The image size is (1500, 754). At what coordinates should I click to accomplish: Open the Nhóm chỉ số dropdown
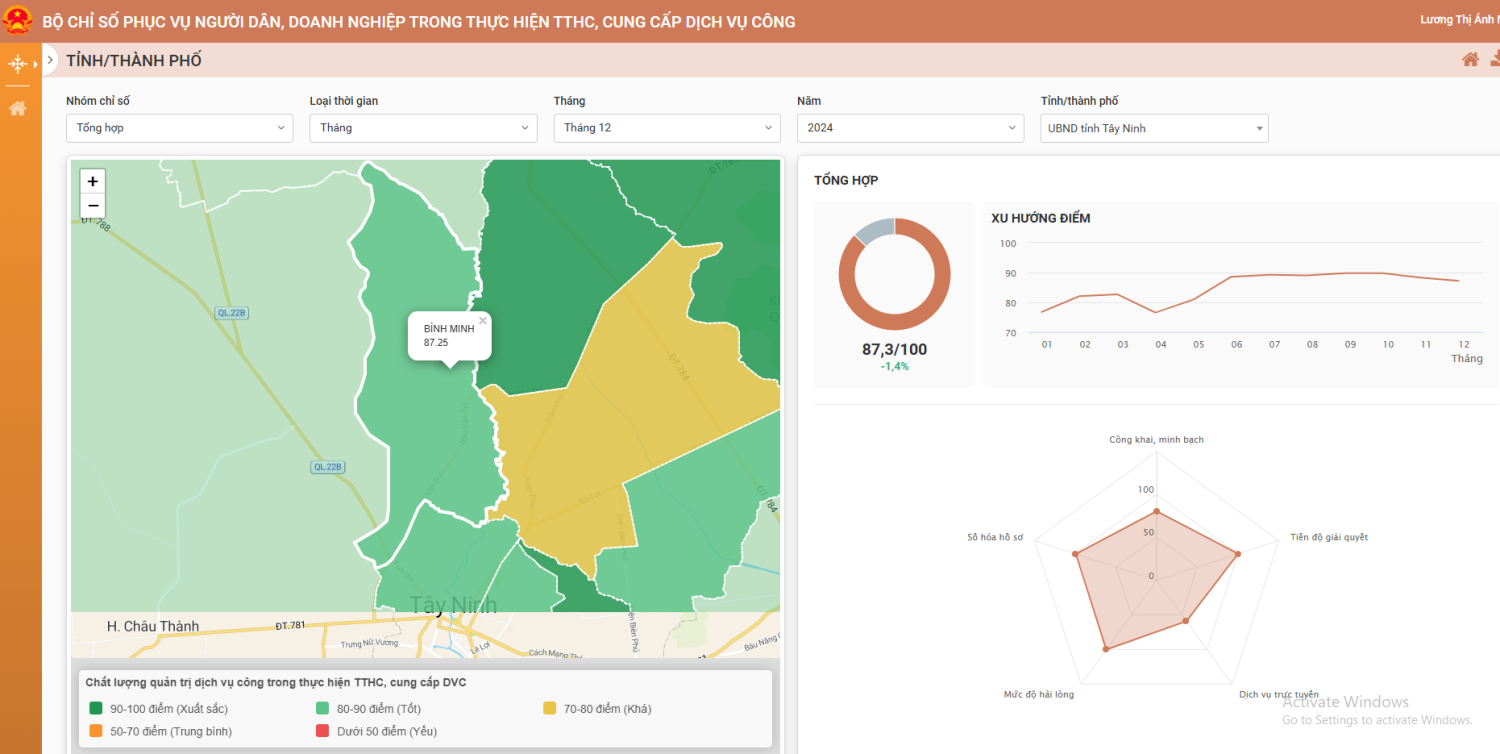180,128
